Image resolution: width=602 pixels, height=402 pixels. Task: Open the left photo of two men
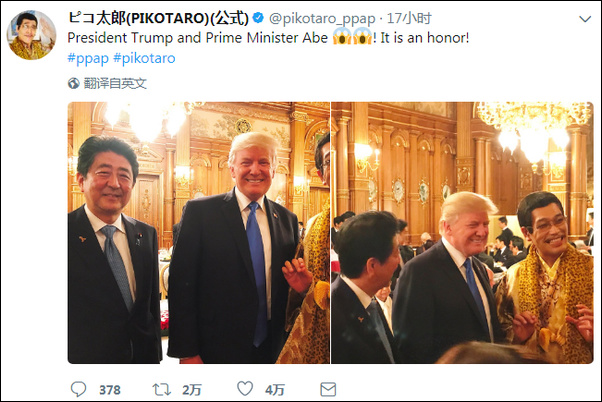[198, 233]
